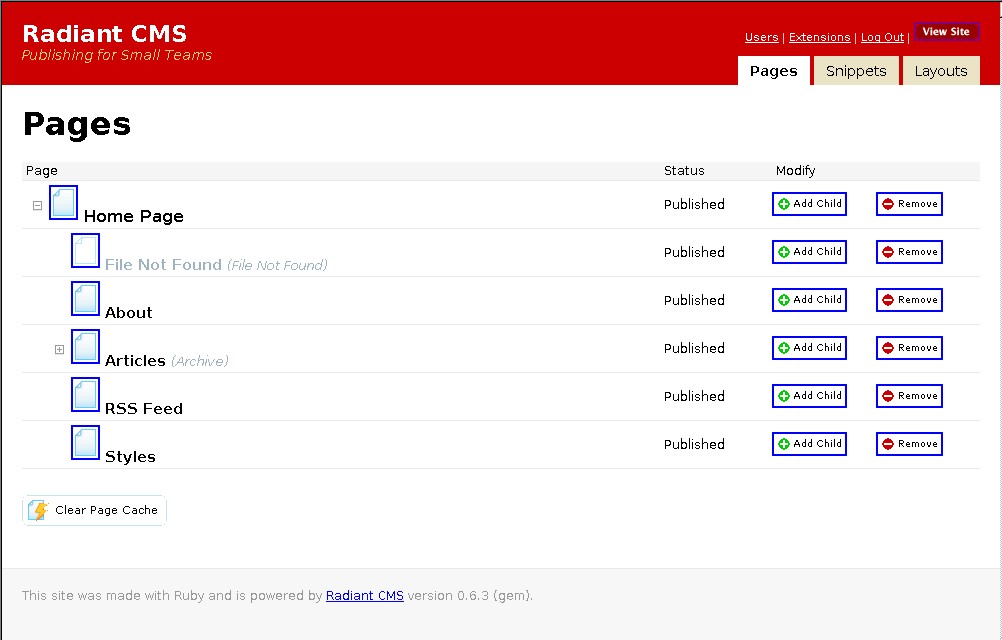Click the Styles page icon
Viewport: 1002px width, 640px height.
pyautogui.click(x=85, y=442)
